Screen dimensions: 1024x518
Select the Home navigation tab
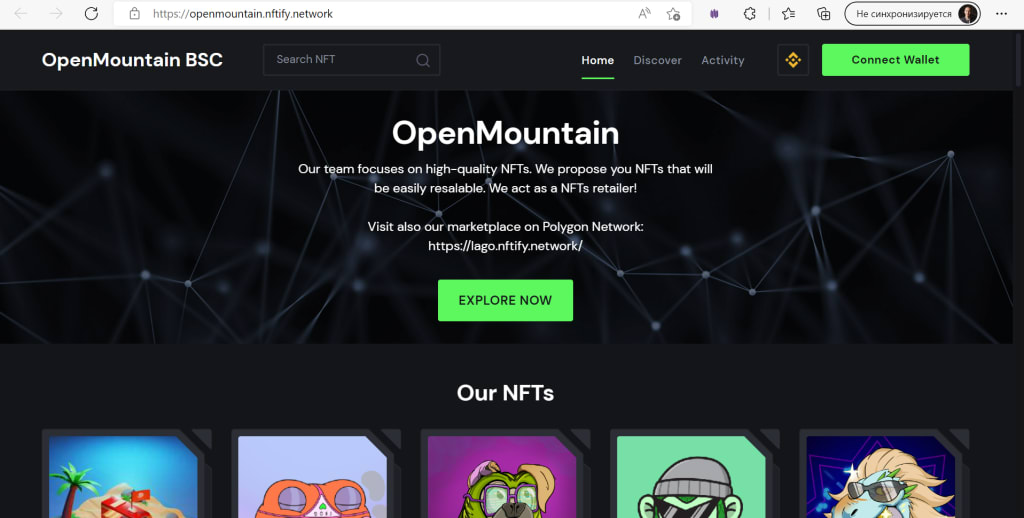(598, 60)
